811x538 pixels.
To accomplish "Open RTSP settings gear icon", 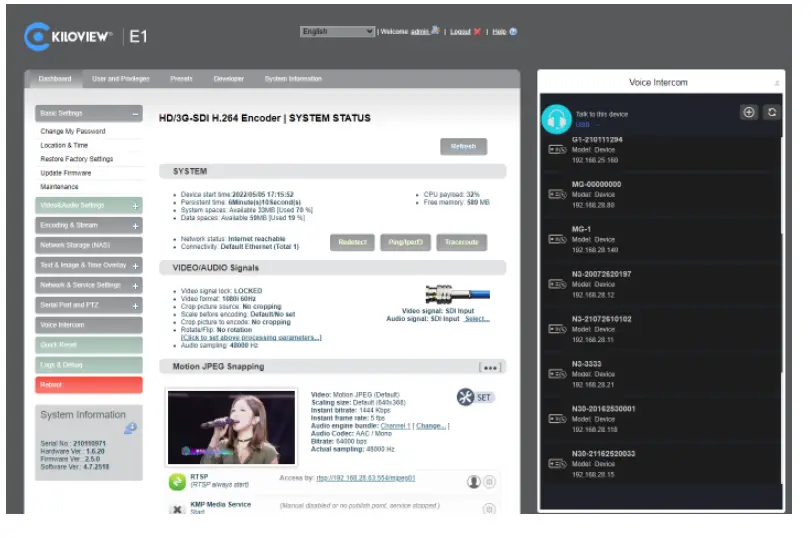I will pos(489,482).
